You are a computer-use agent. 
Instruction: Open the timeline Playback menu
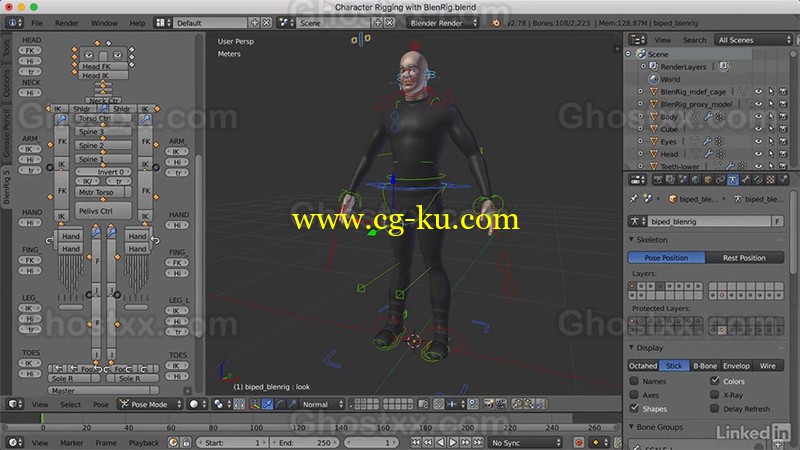pos(143,442)
